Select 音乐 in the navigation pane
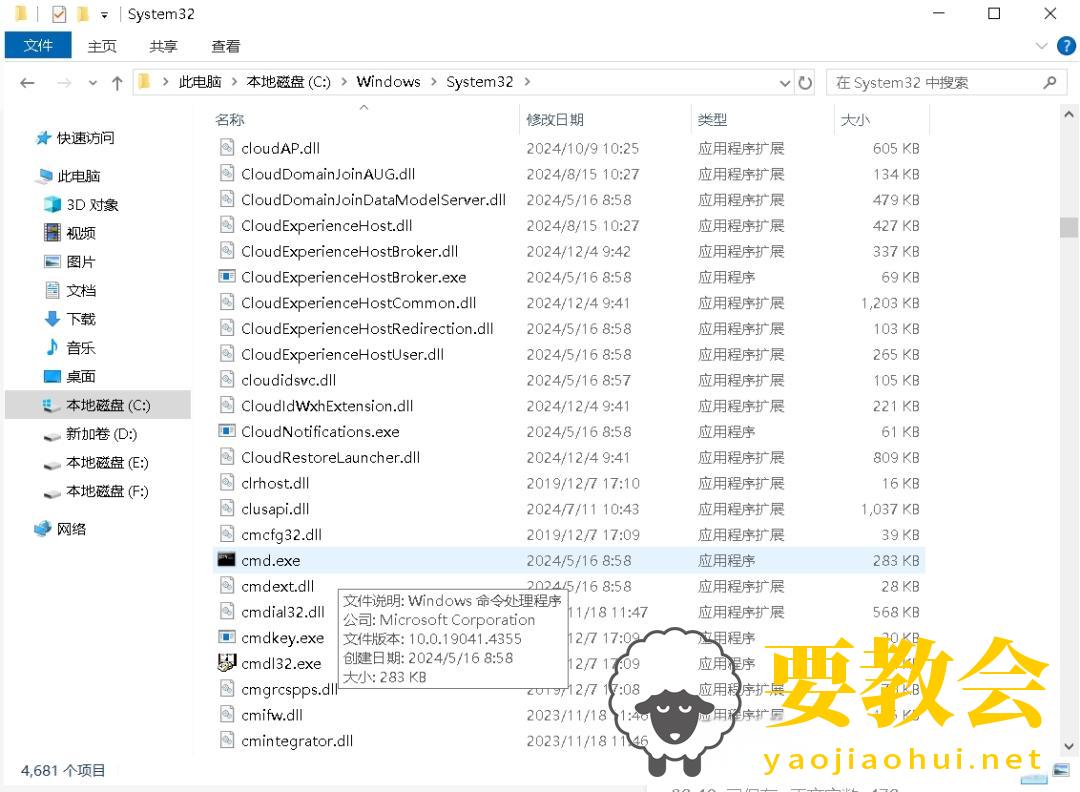Viewport: 1080px width, 792px height. click(81, 348)
